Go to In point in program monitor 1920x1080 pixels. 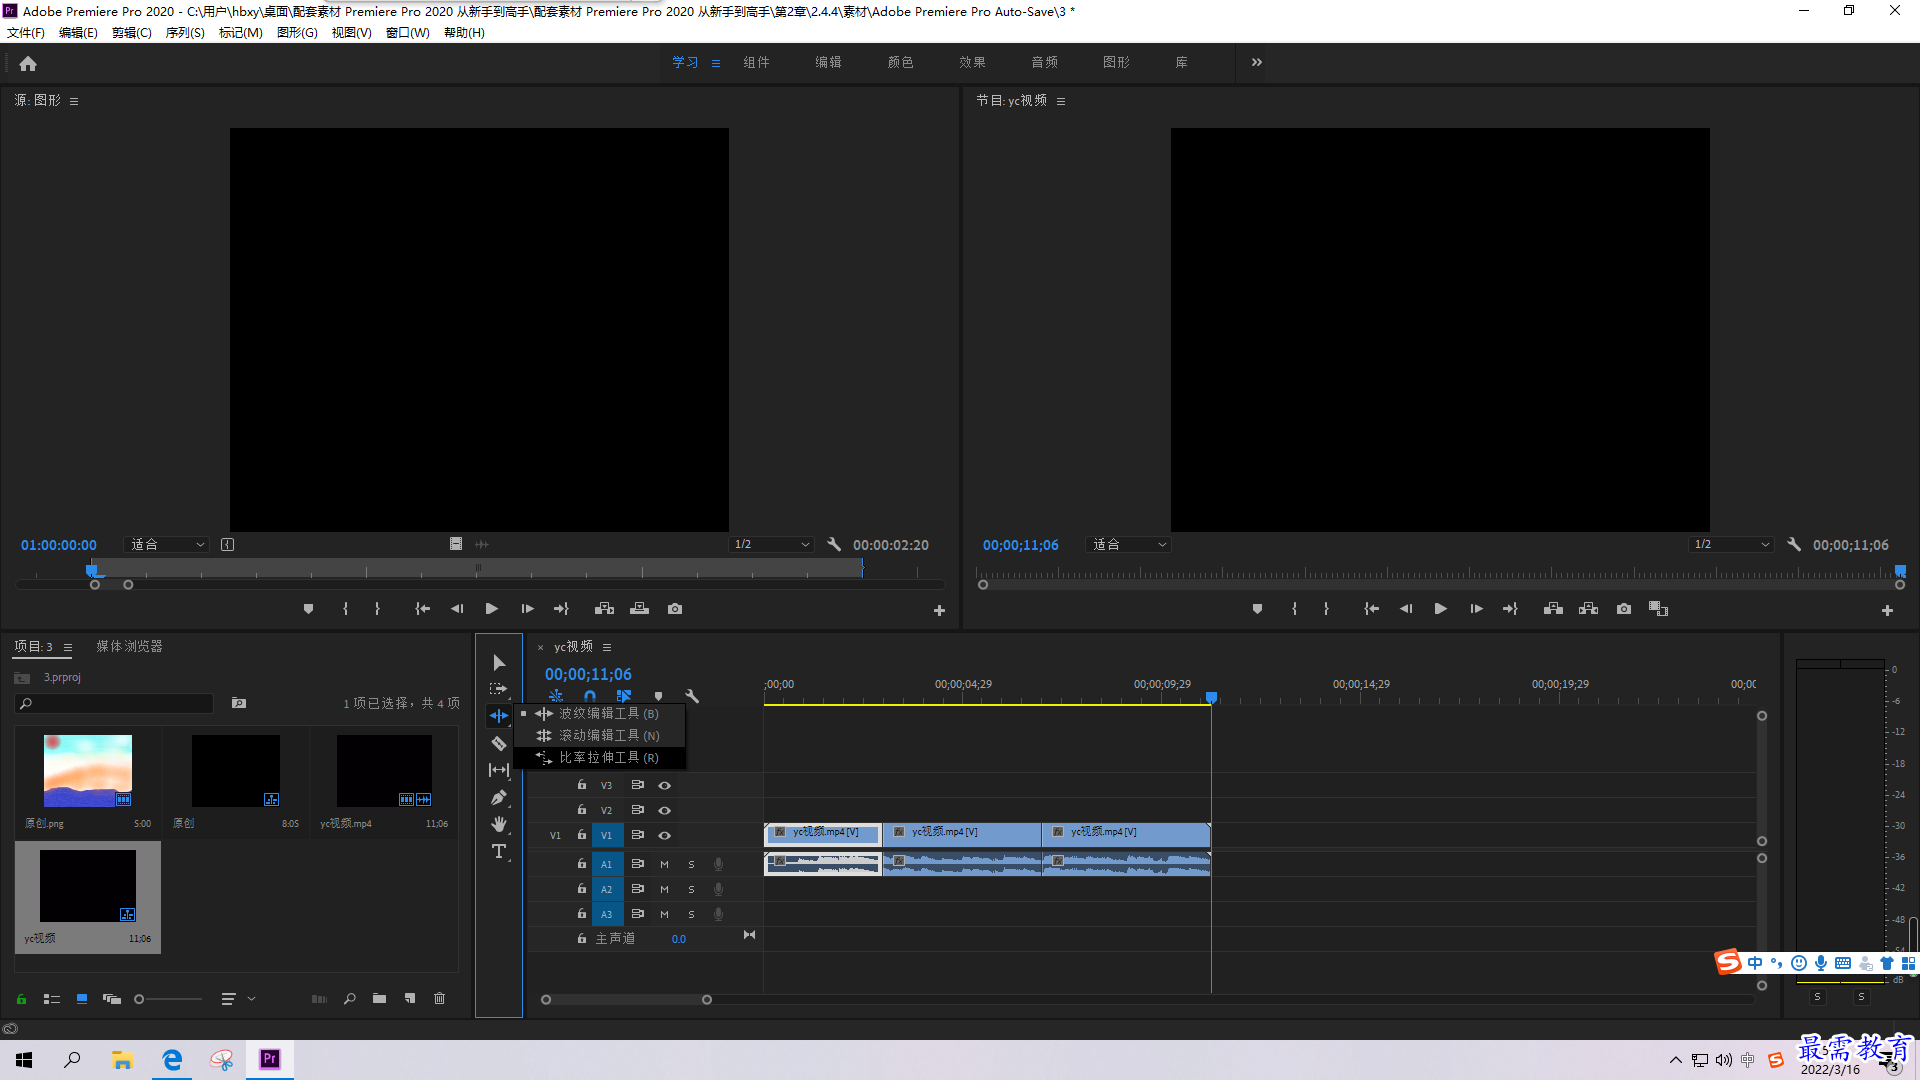pyautogui.click(x=1371, y=609)
